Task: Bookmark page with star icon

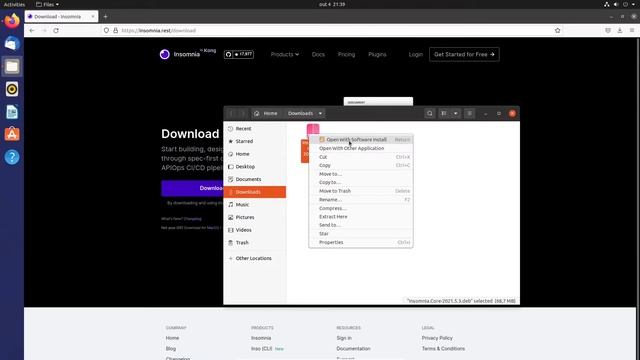Action: [558, 31]
